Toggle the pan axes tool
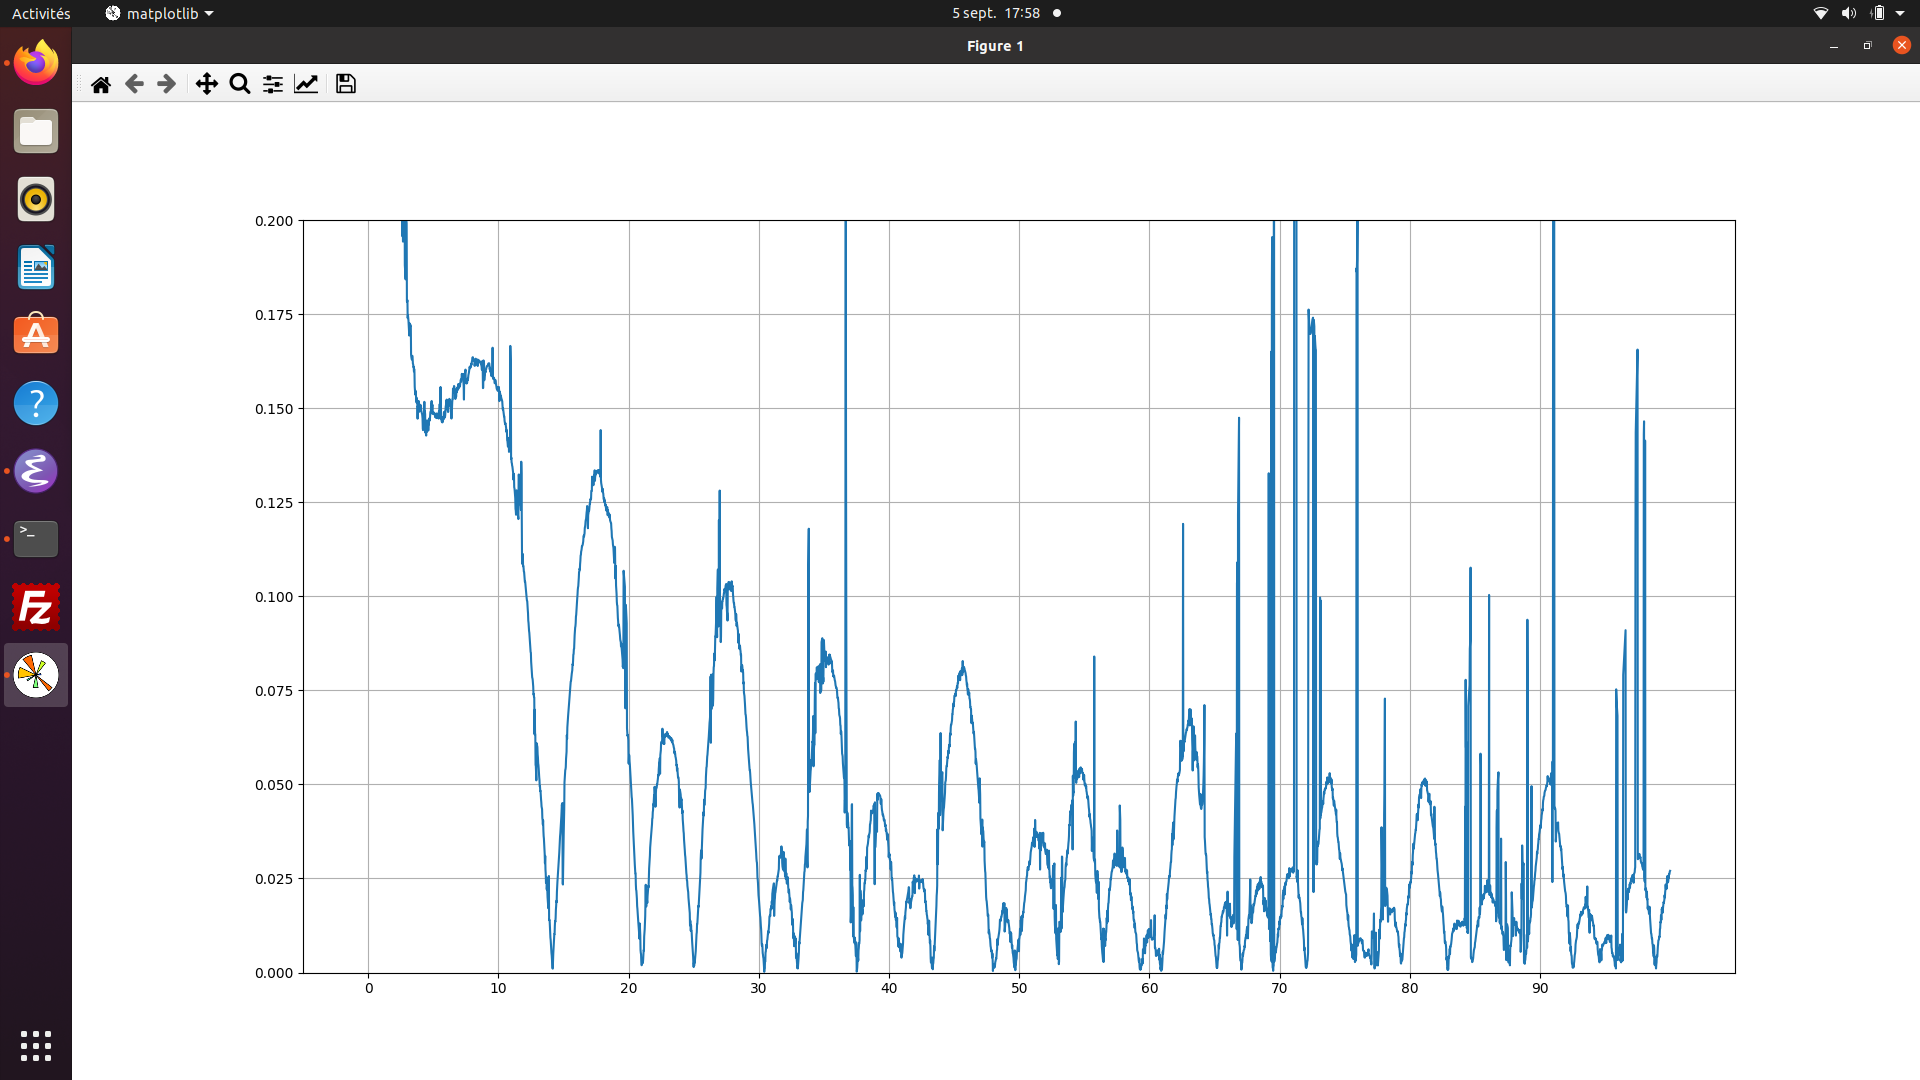 click(x=206, y=84)
